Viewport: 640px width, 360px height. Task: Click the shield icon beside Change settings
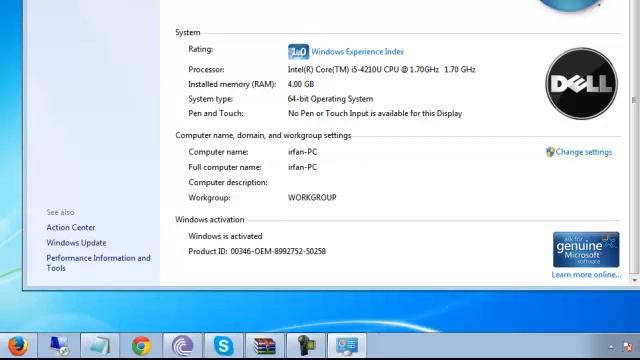click(x=550, y=152)
